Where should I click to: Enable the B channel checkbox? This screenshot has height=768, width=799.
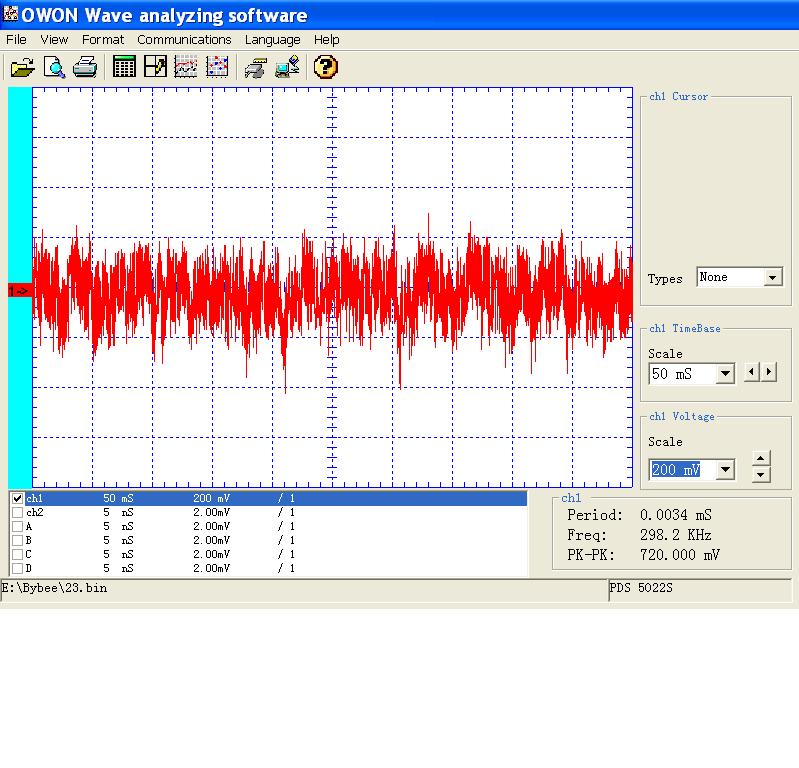(x=17, y=540)
